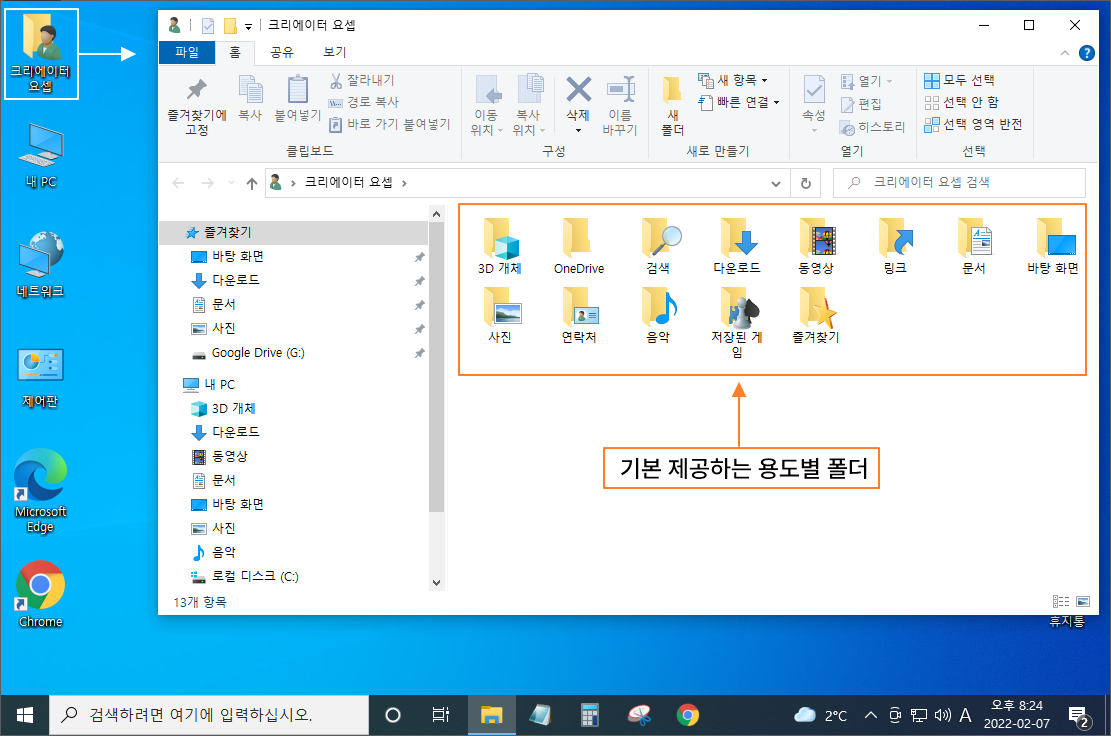
Task: Click 모두 선택 in ribbon
Action: [x=960, y=80]
